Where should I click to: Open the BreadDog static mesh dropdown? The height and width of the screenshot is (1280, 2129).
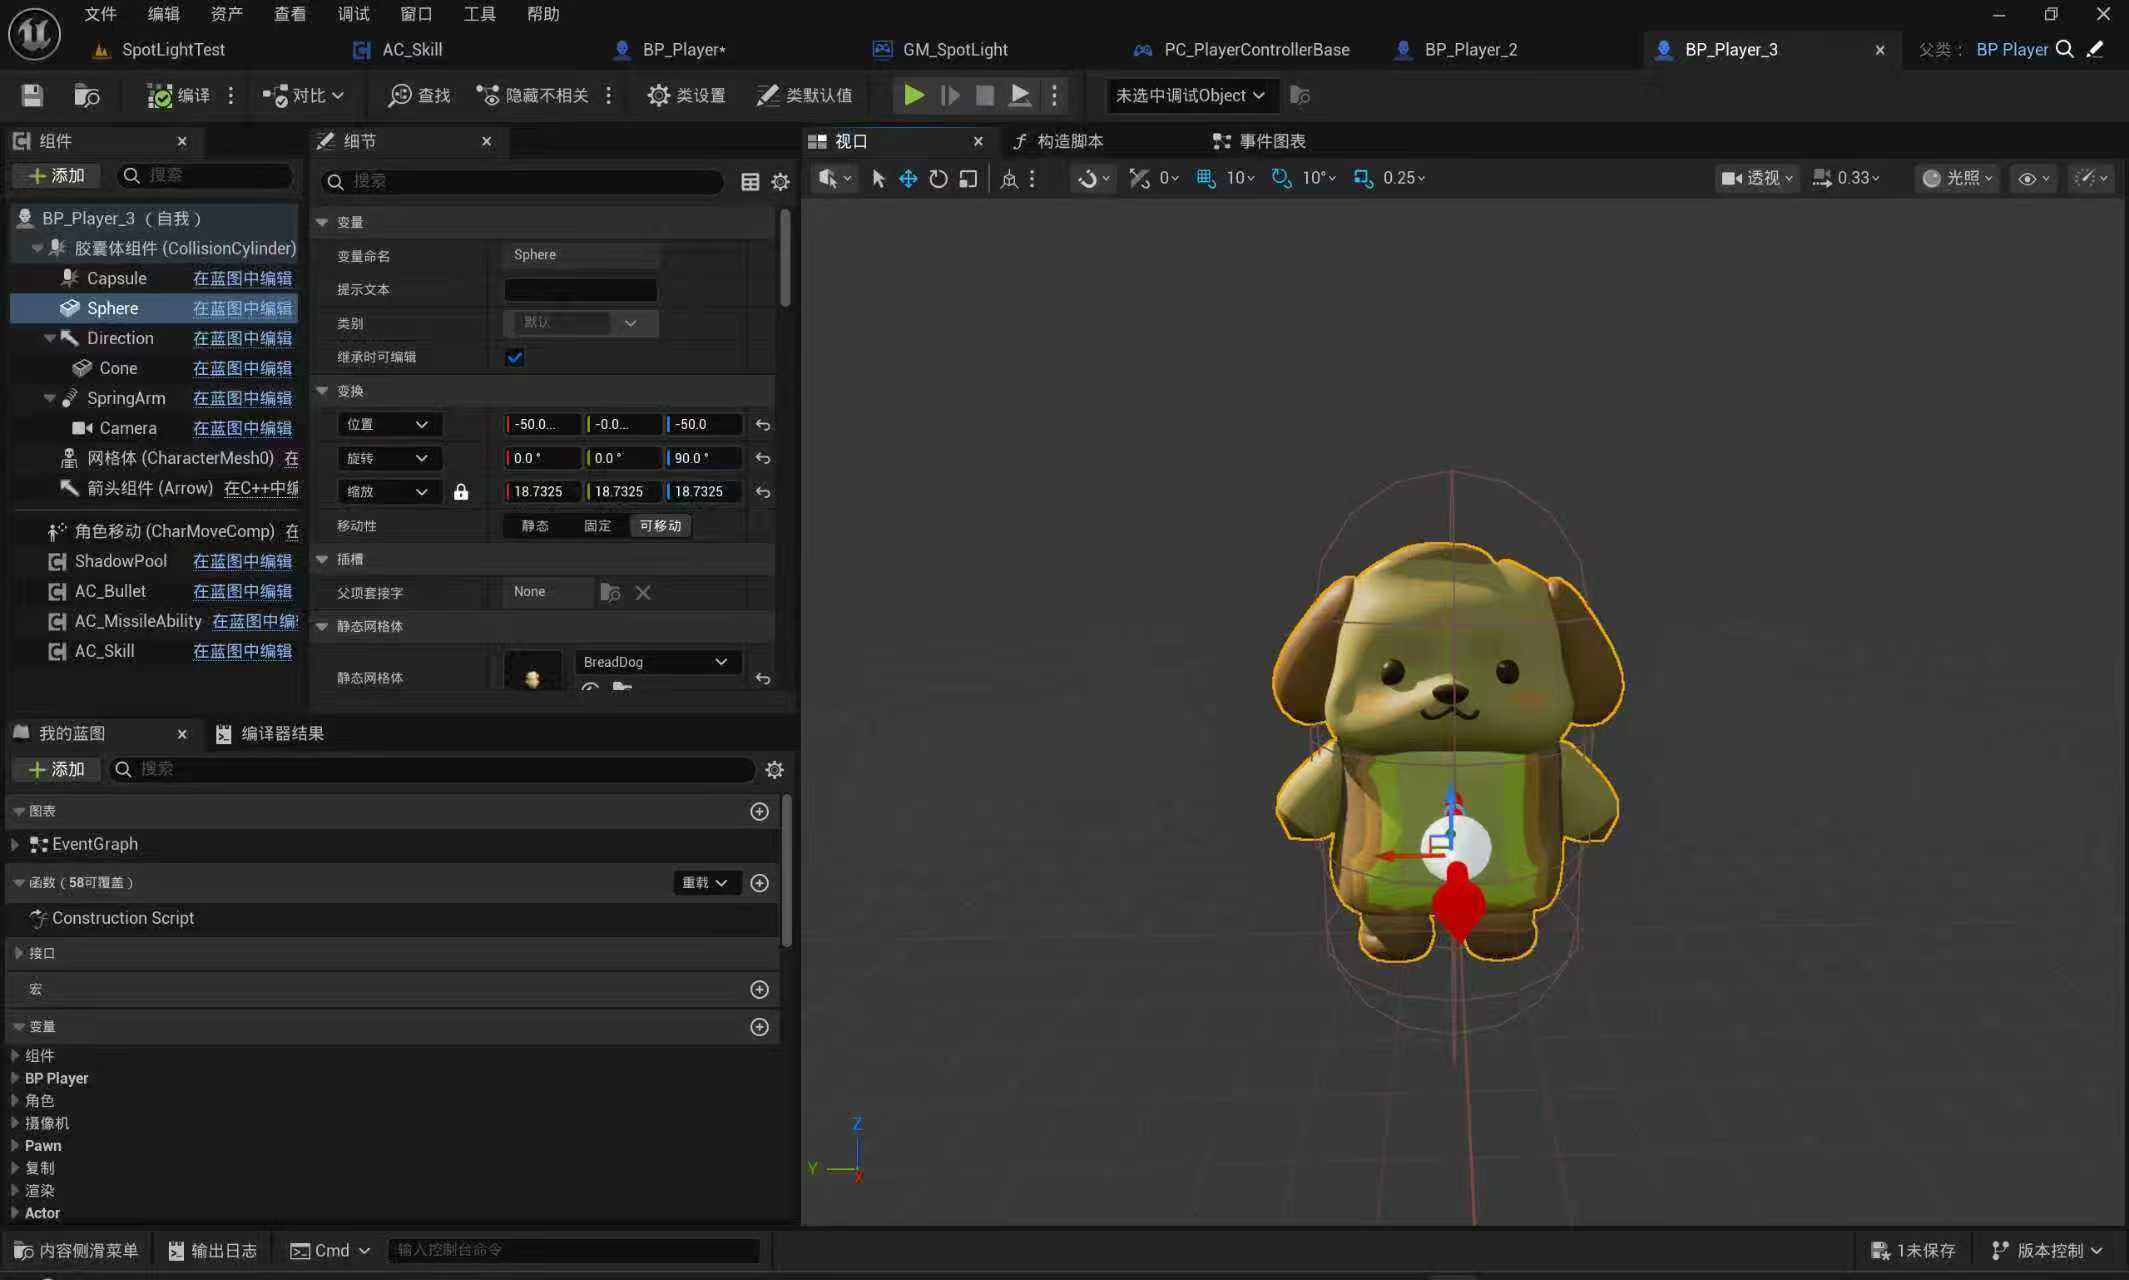(x=655, y=662)
